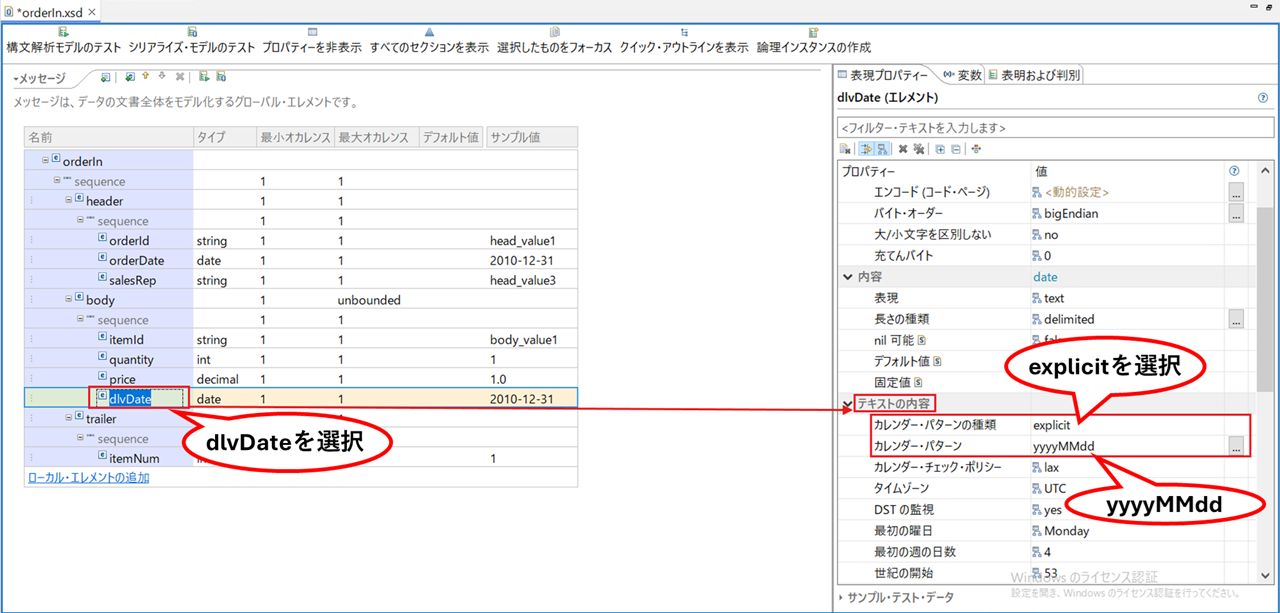This screenshot has height=613, width=1280.
Task: Switch to the 表明および判別 tab
Action: coord(1033,75)
